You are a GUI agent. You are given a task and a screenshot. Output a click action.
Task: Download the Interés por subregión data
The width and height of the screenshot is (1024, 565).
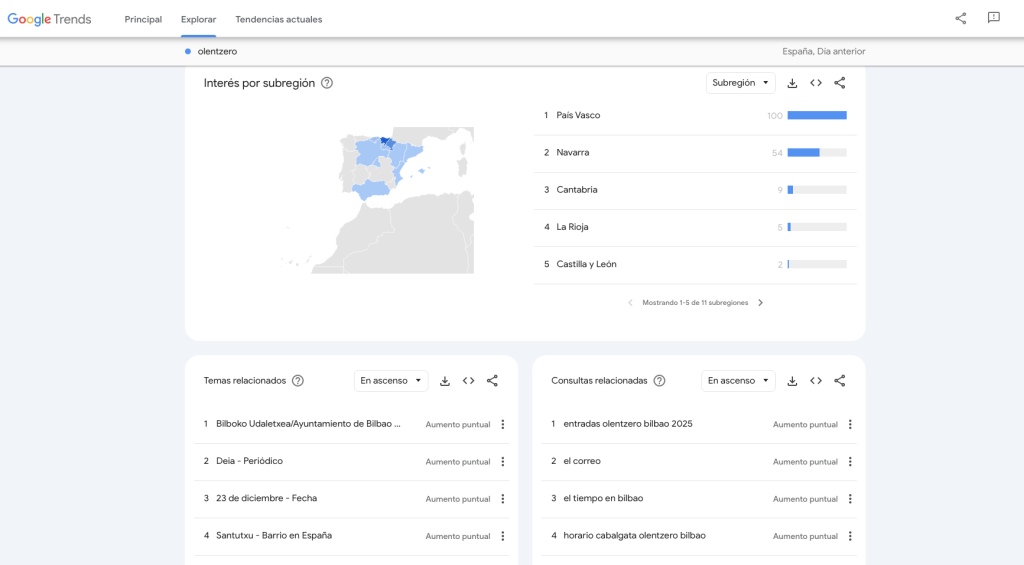pos(792,83)
